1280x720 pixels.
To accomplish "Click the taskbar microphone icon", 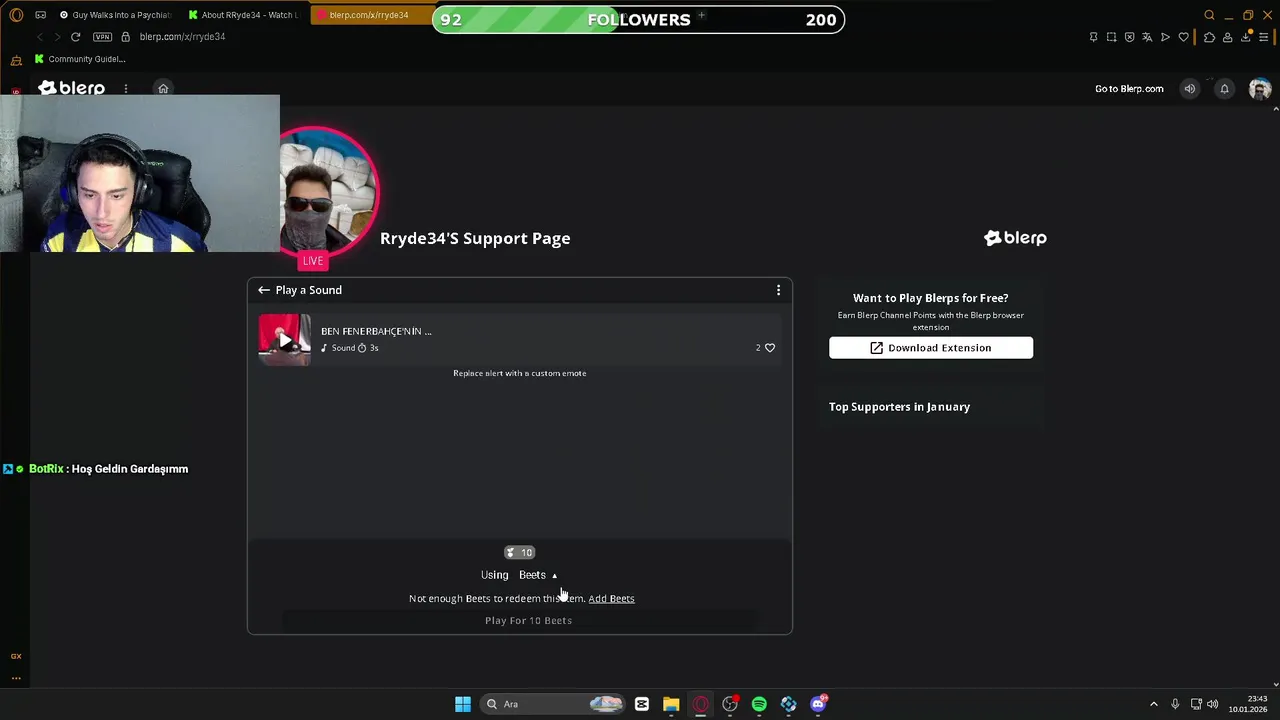I will point(1175,704).
